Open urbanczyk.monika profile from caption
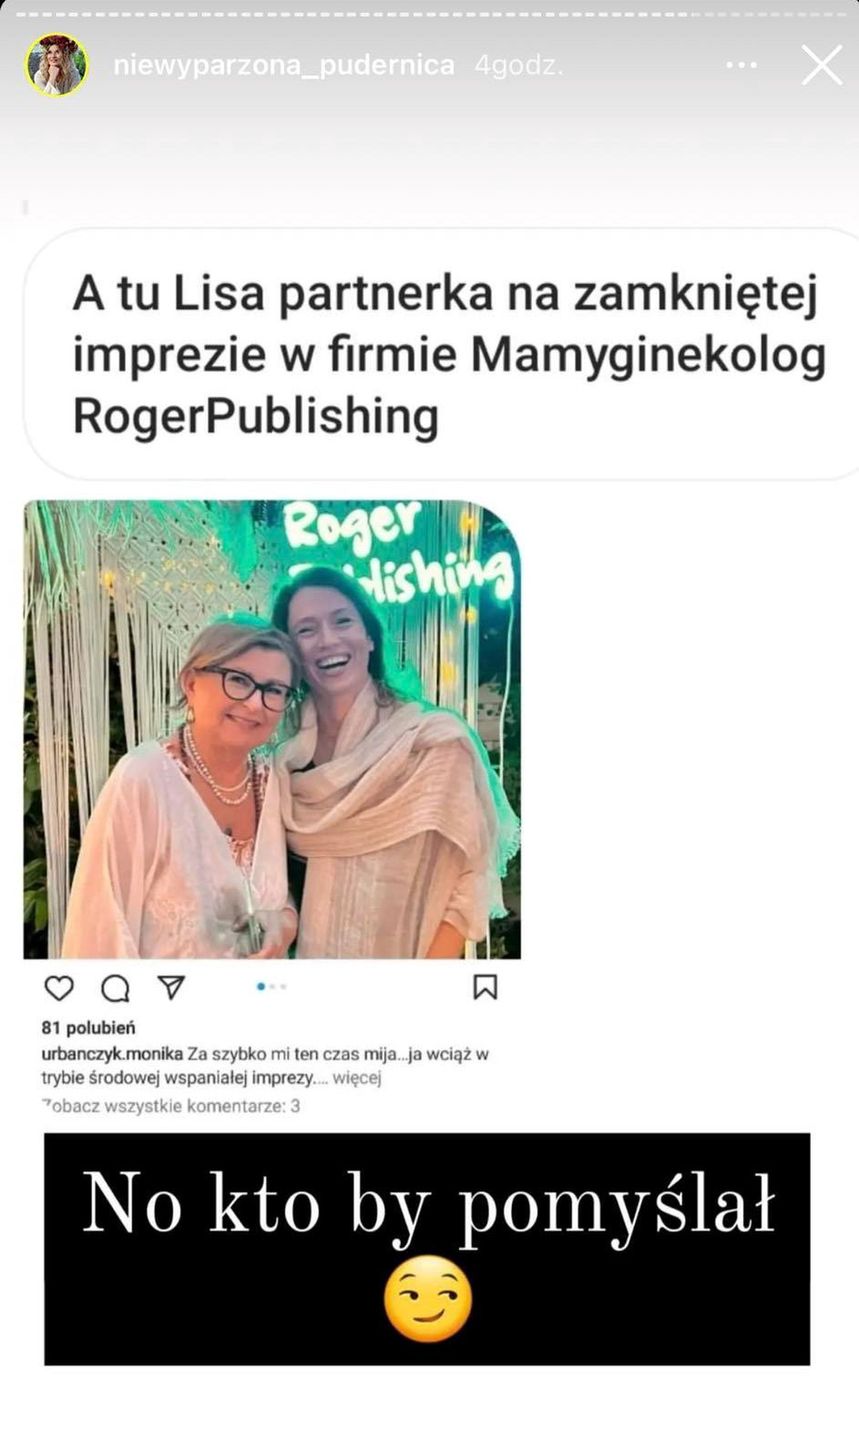Image resolution: width=859 pixels, height=1439 pixels. [x=112, y=1054]
